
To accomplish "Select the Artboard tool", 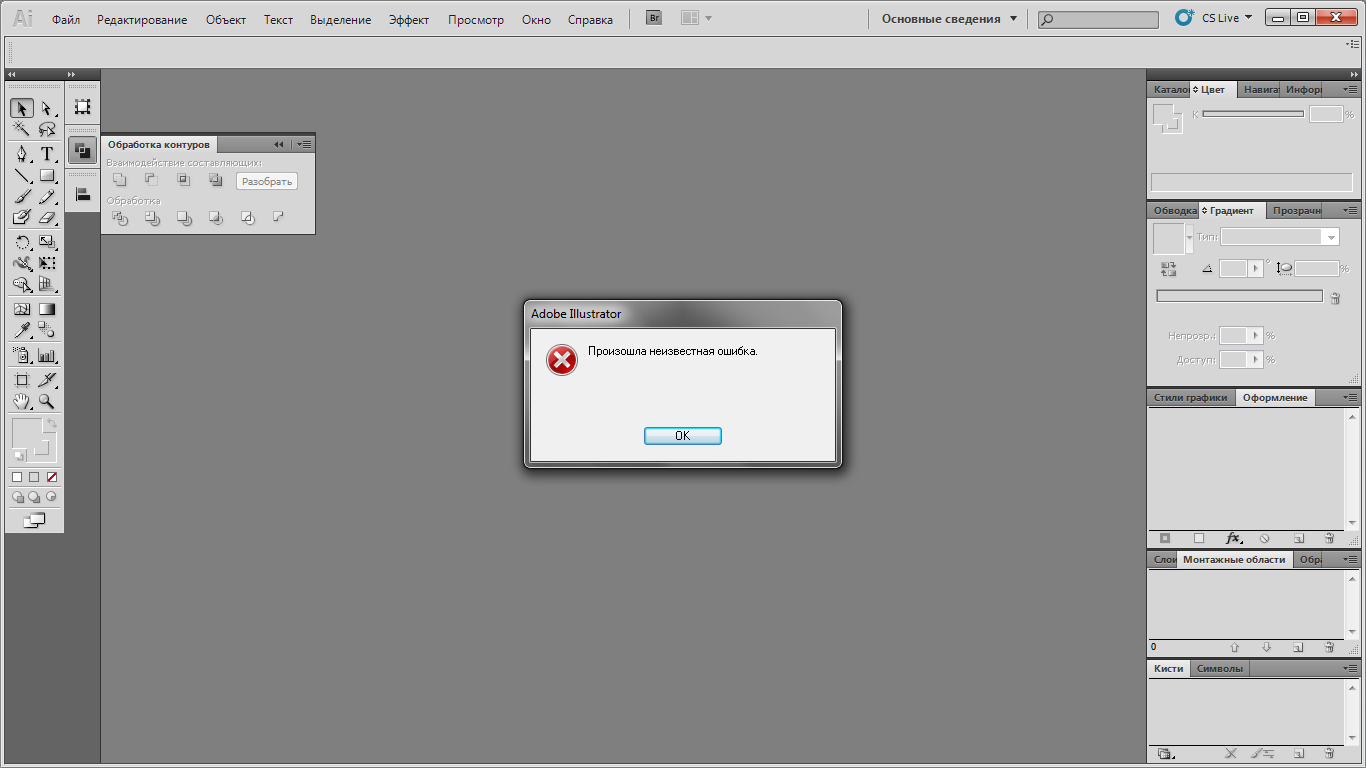I will 22,380.
